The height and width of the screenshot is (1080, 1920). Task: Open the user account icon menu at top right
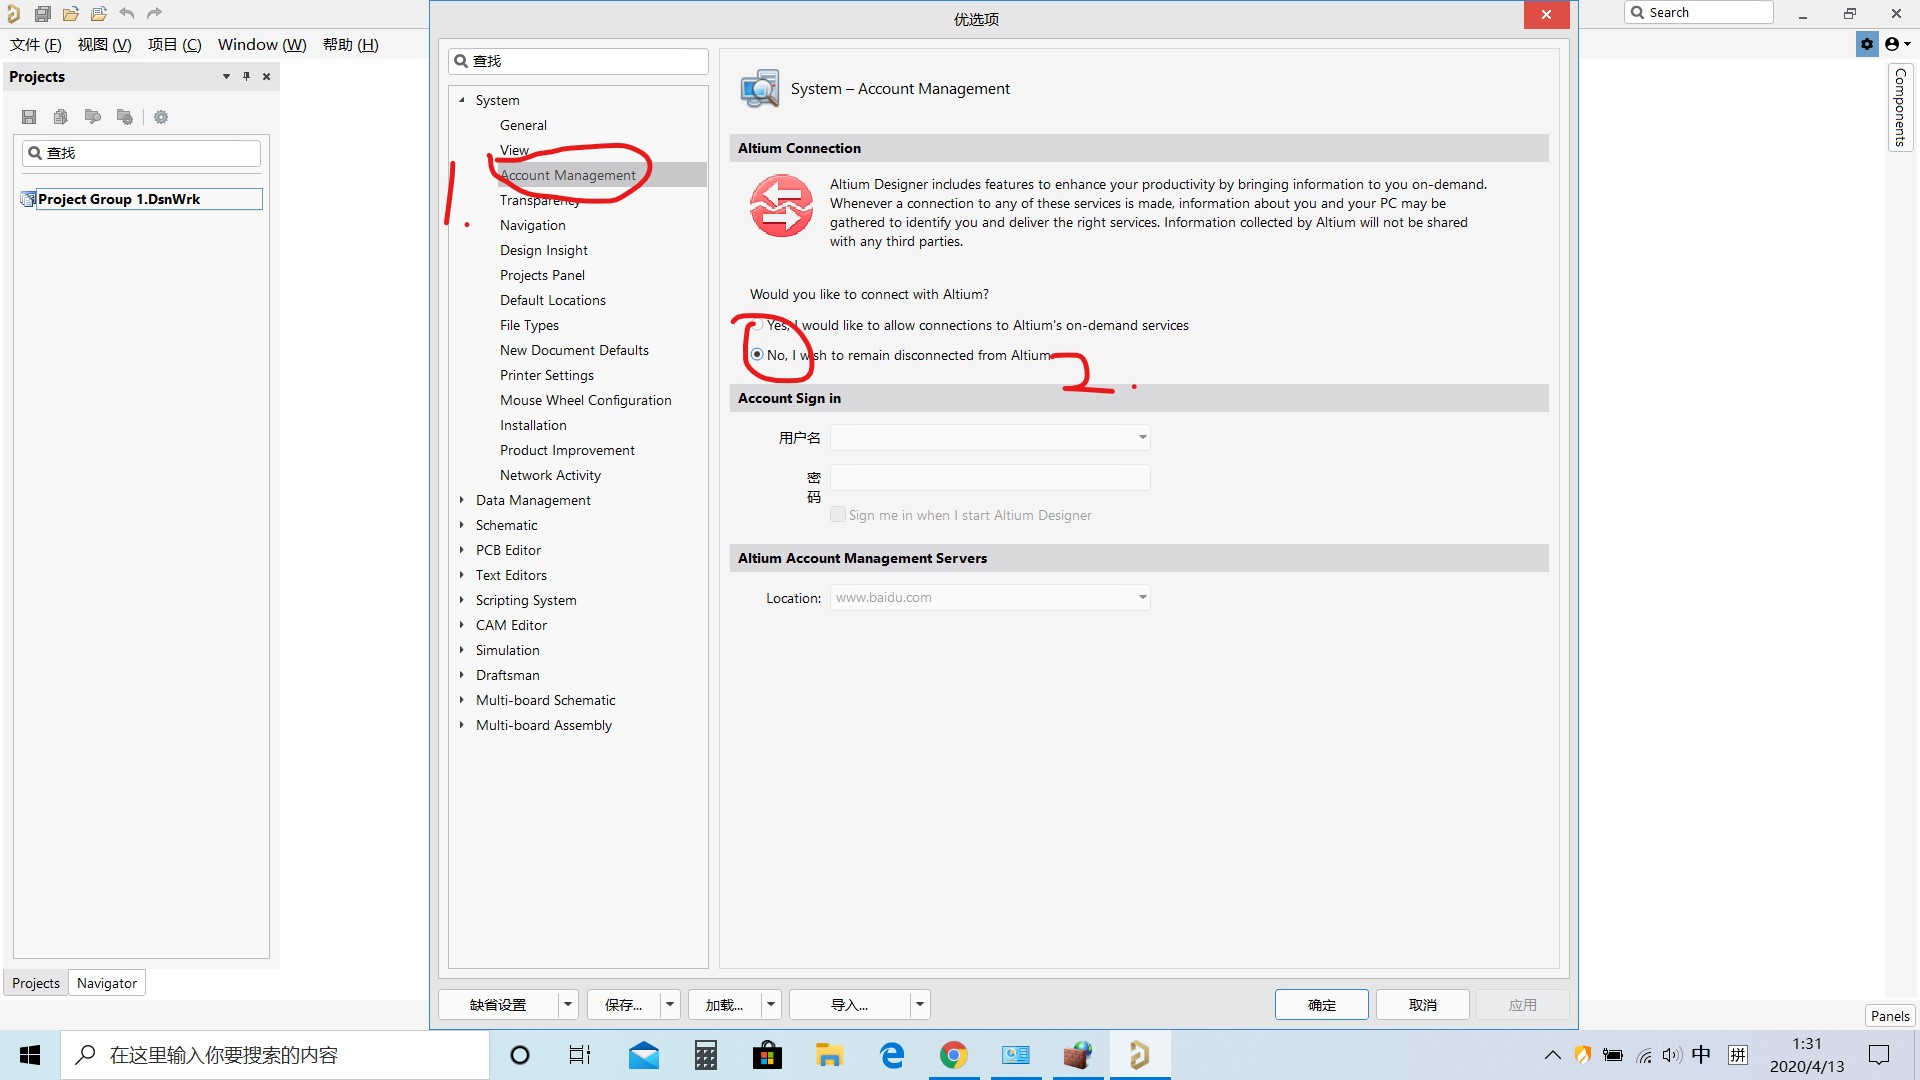(1897, 44)
